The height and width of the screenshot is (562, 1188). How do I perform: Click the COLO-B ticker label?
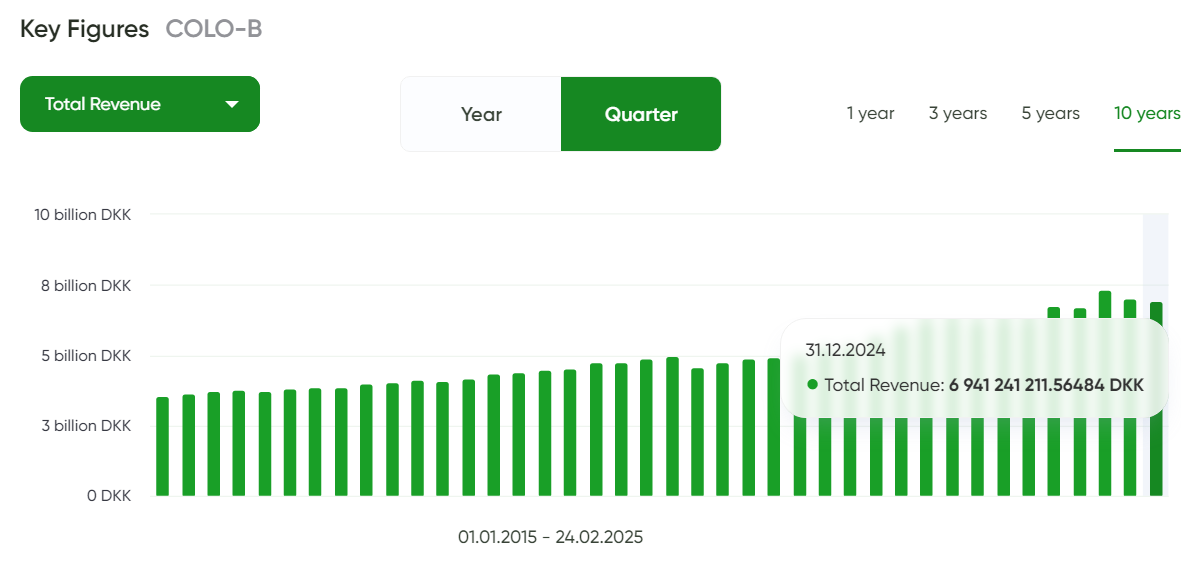(x=214, y=30)
